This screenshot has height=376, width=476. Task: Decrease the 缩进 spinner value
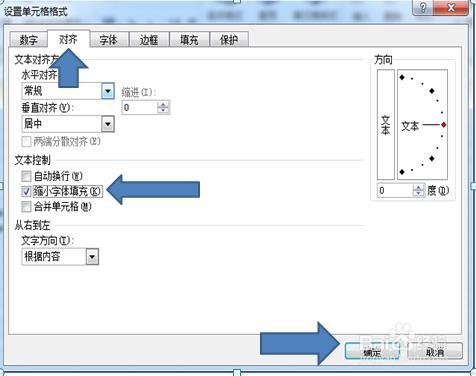tap(163, 111)
